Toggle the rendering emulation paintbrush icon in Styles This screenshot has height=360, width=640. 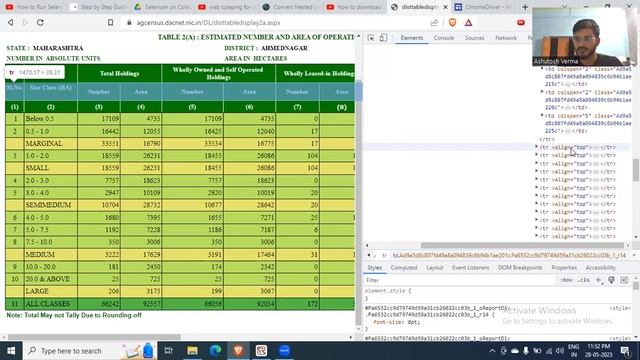611,280
